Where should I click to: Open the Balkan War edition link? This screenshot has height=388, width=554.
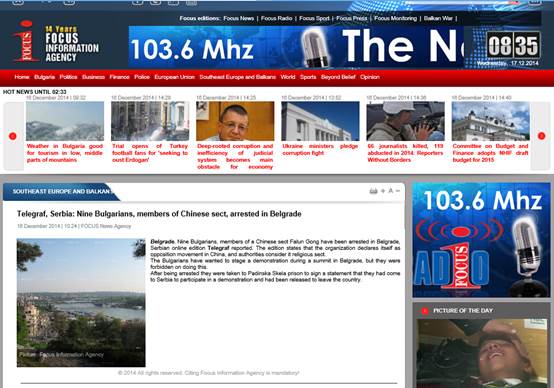coord(438,18)
